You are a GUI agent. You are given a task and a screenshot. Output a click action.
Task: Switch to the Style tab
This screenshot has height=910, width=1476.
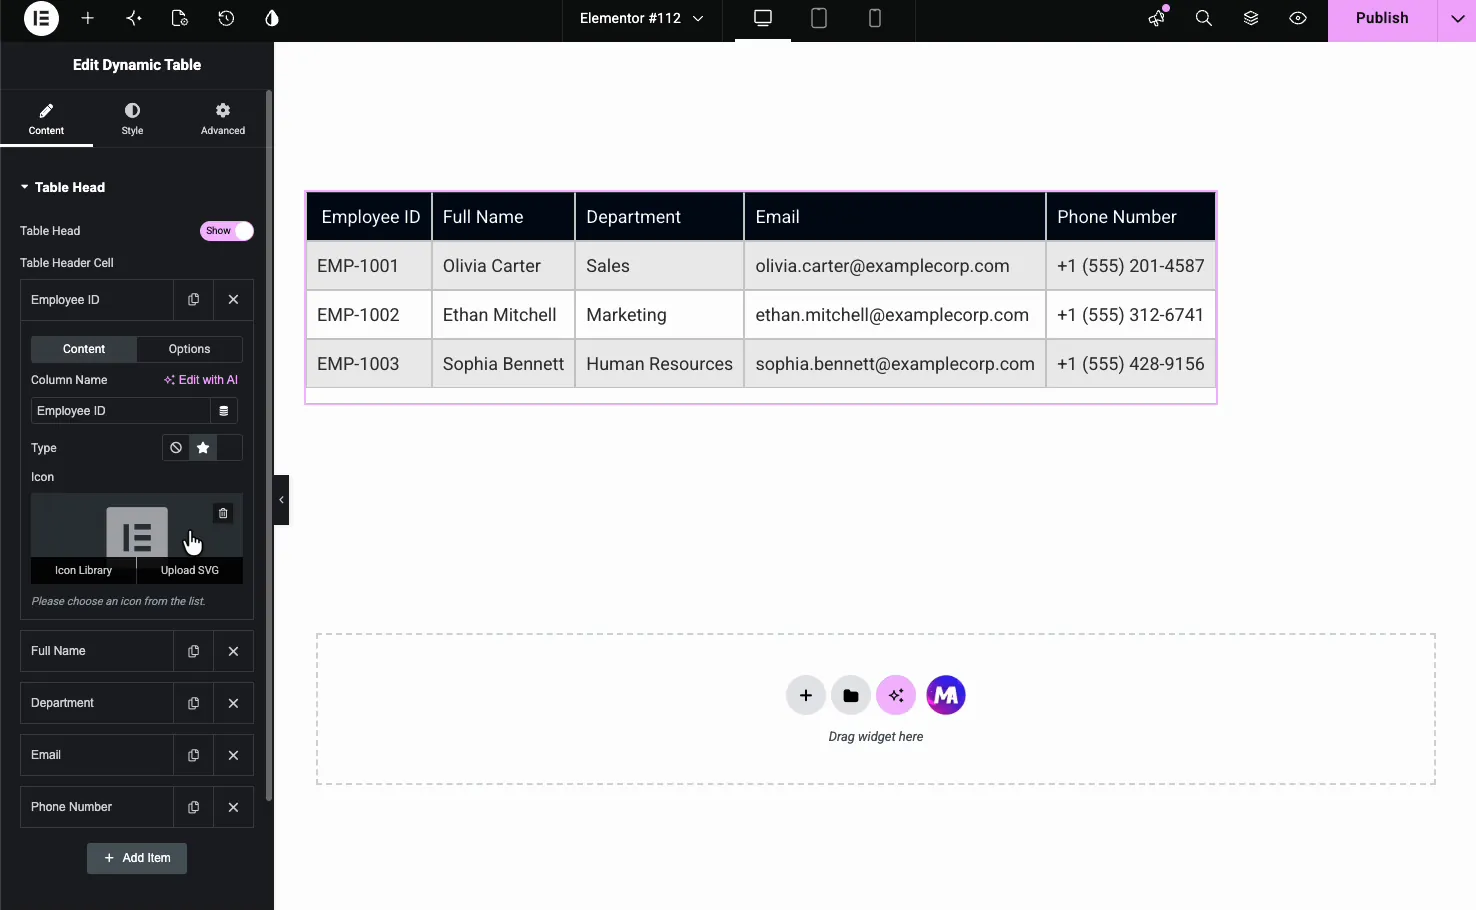(x=132, y=118)
